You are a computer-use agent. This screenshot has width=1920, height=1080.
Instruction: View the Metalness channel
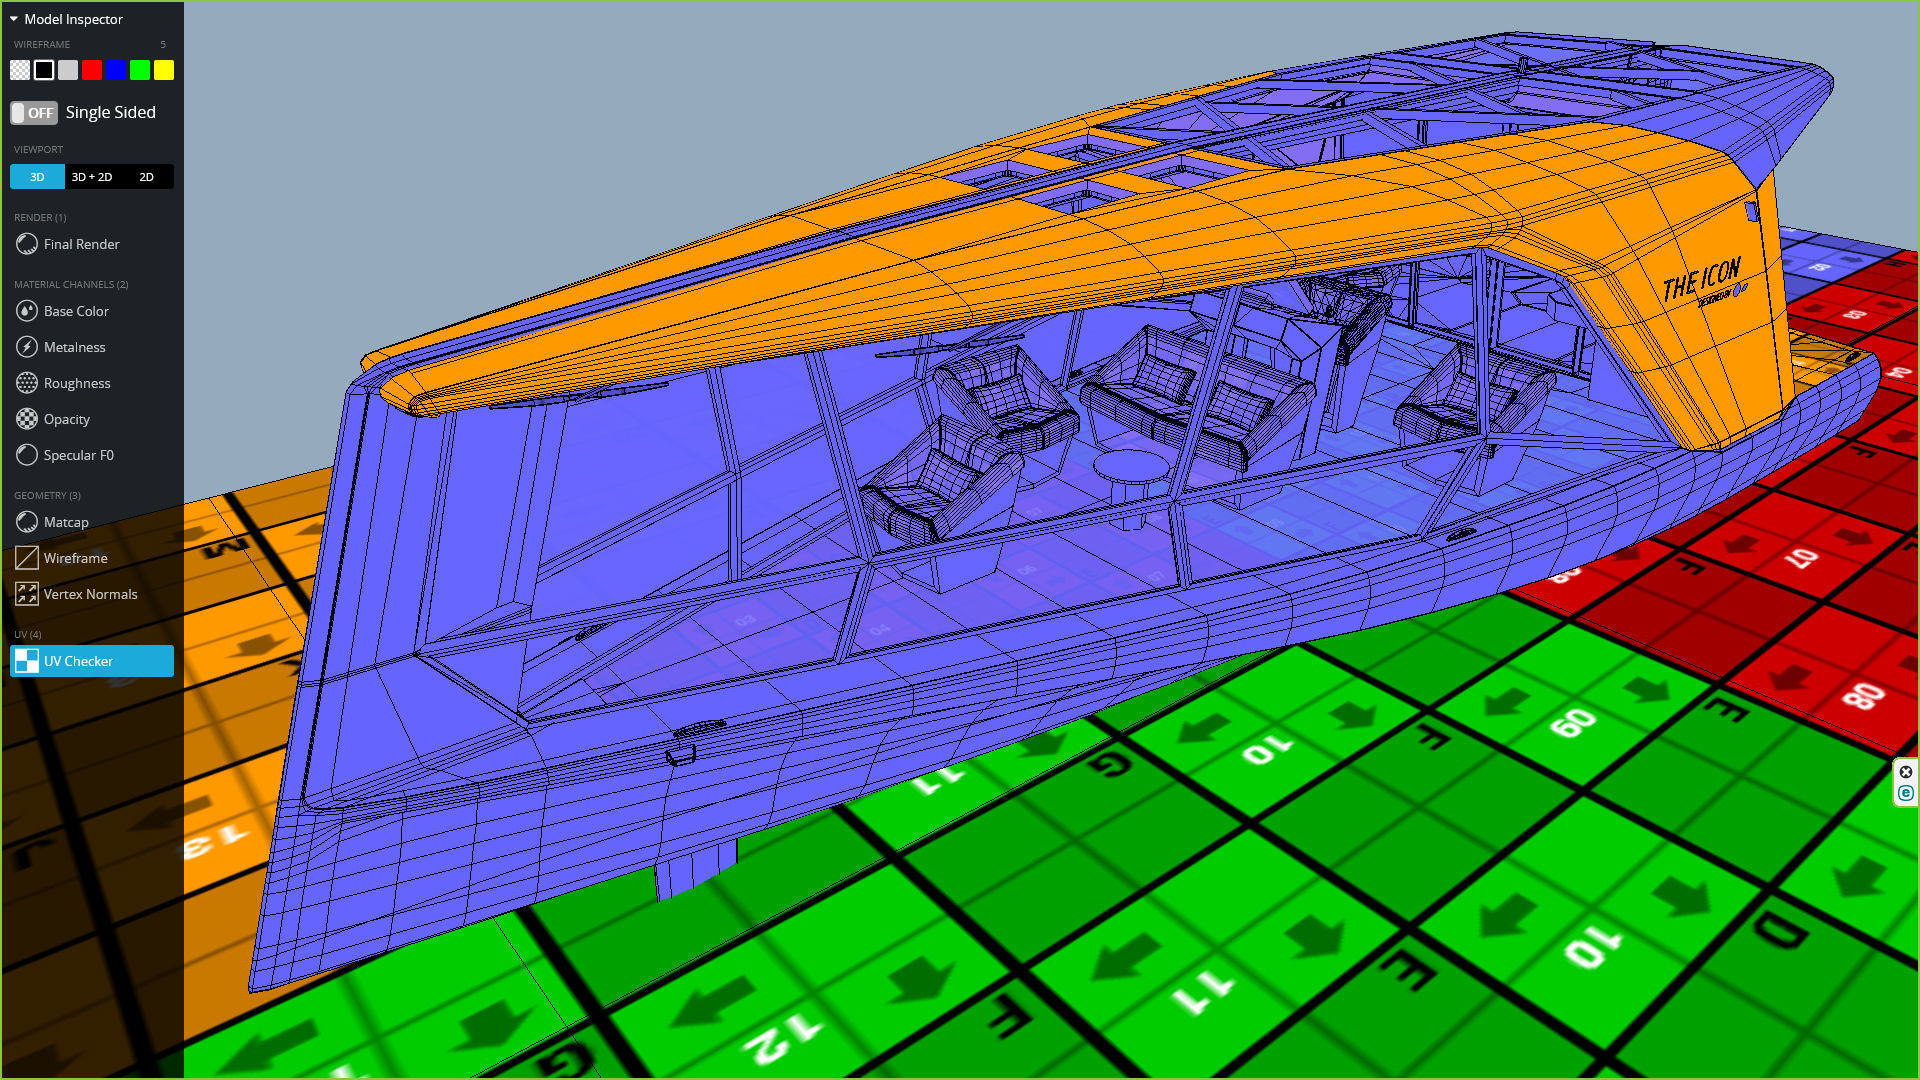point(74,347)
